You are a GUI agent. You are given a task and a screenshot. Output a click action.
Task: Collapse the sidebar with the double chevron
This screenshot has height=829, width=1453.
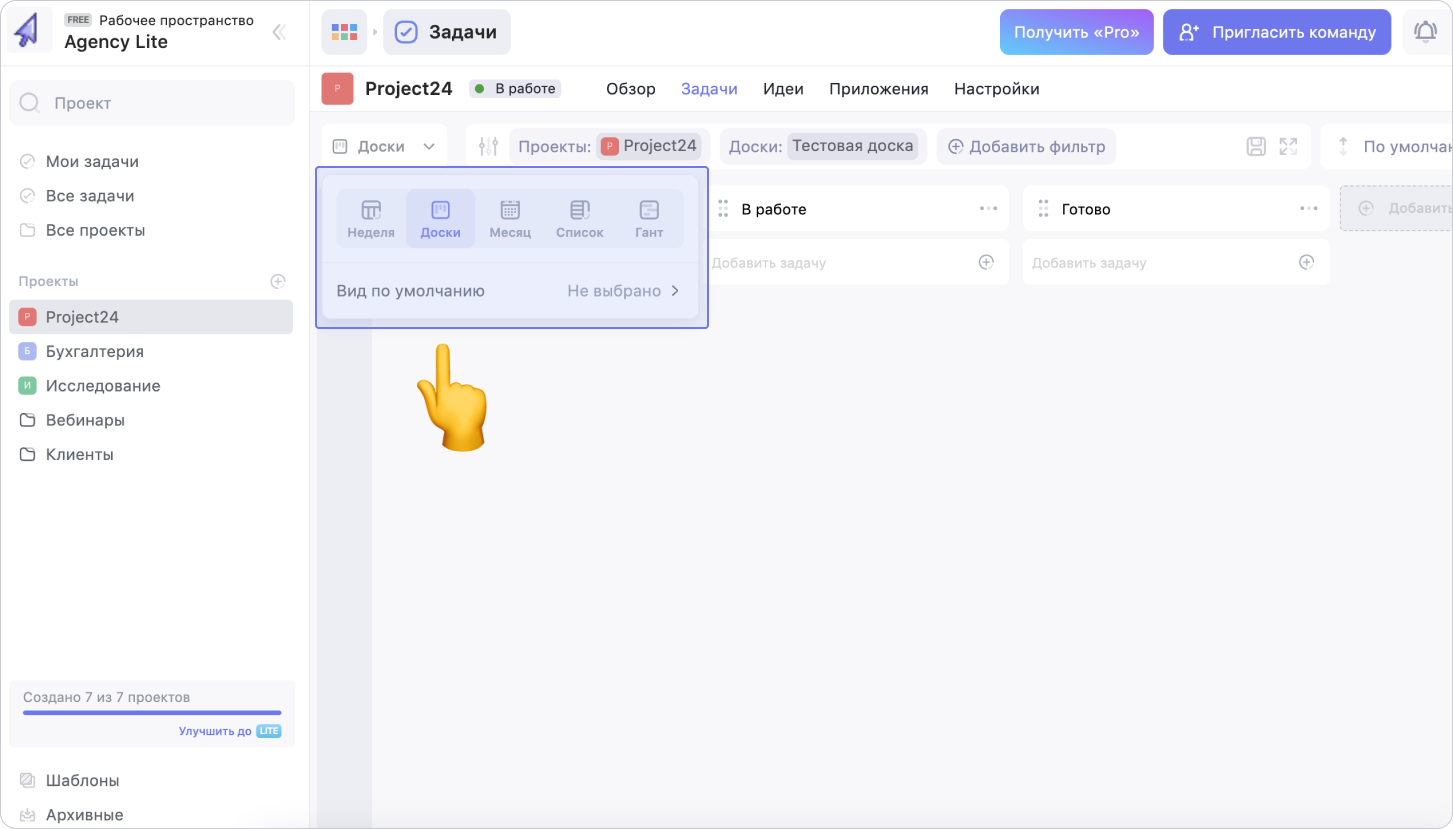[279, 32]
